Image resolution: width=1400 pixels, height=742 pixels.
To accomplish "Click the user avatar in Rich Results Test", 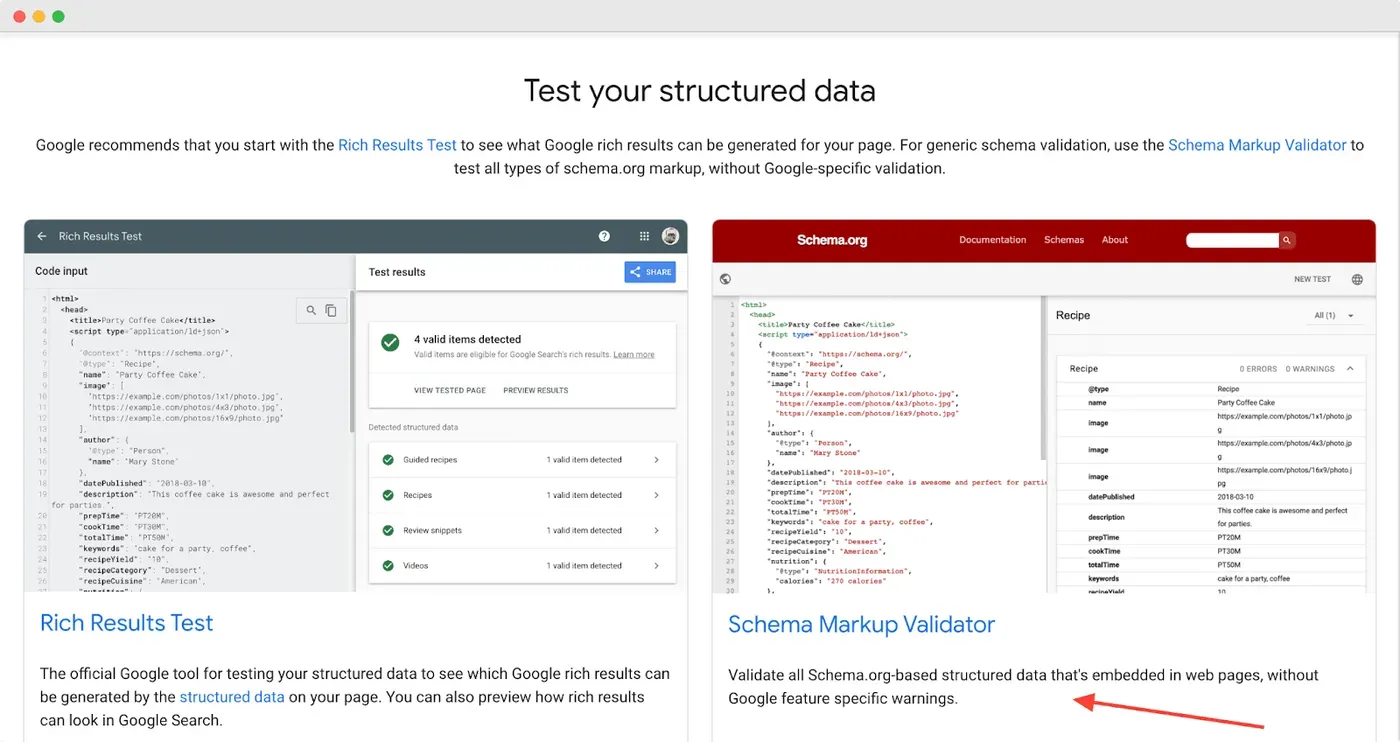I will (x=670, y=236).
